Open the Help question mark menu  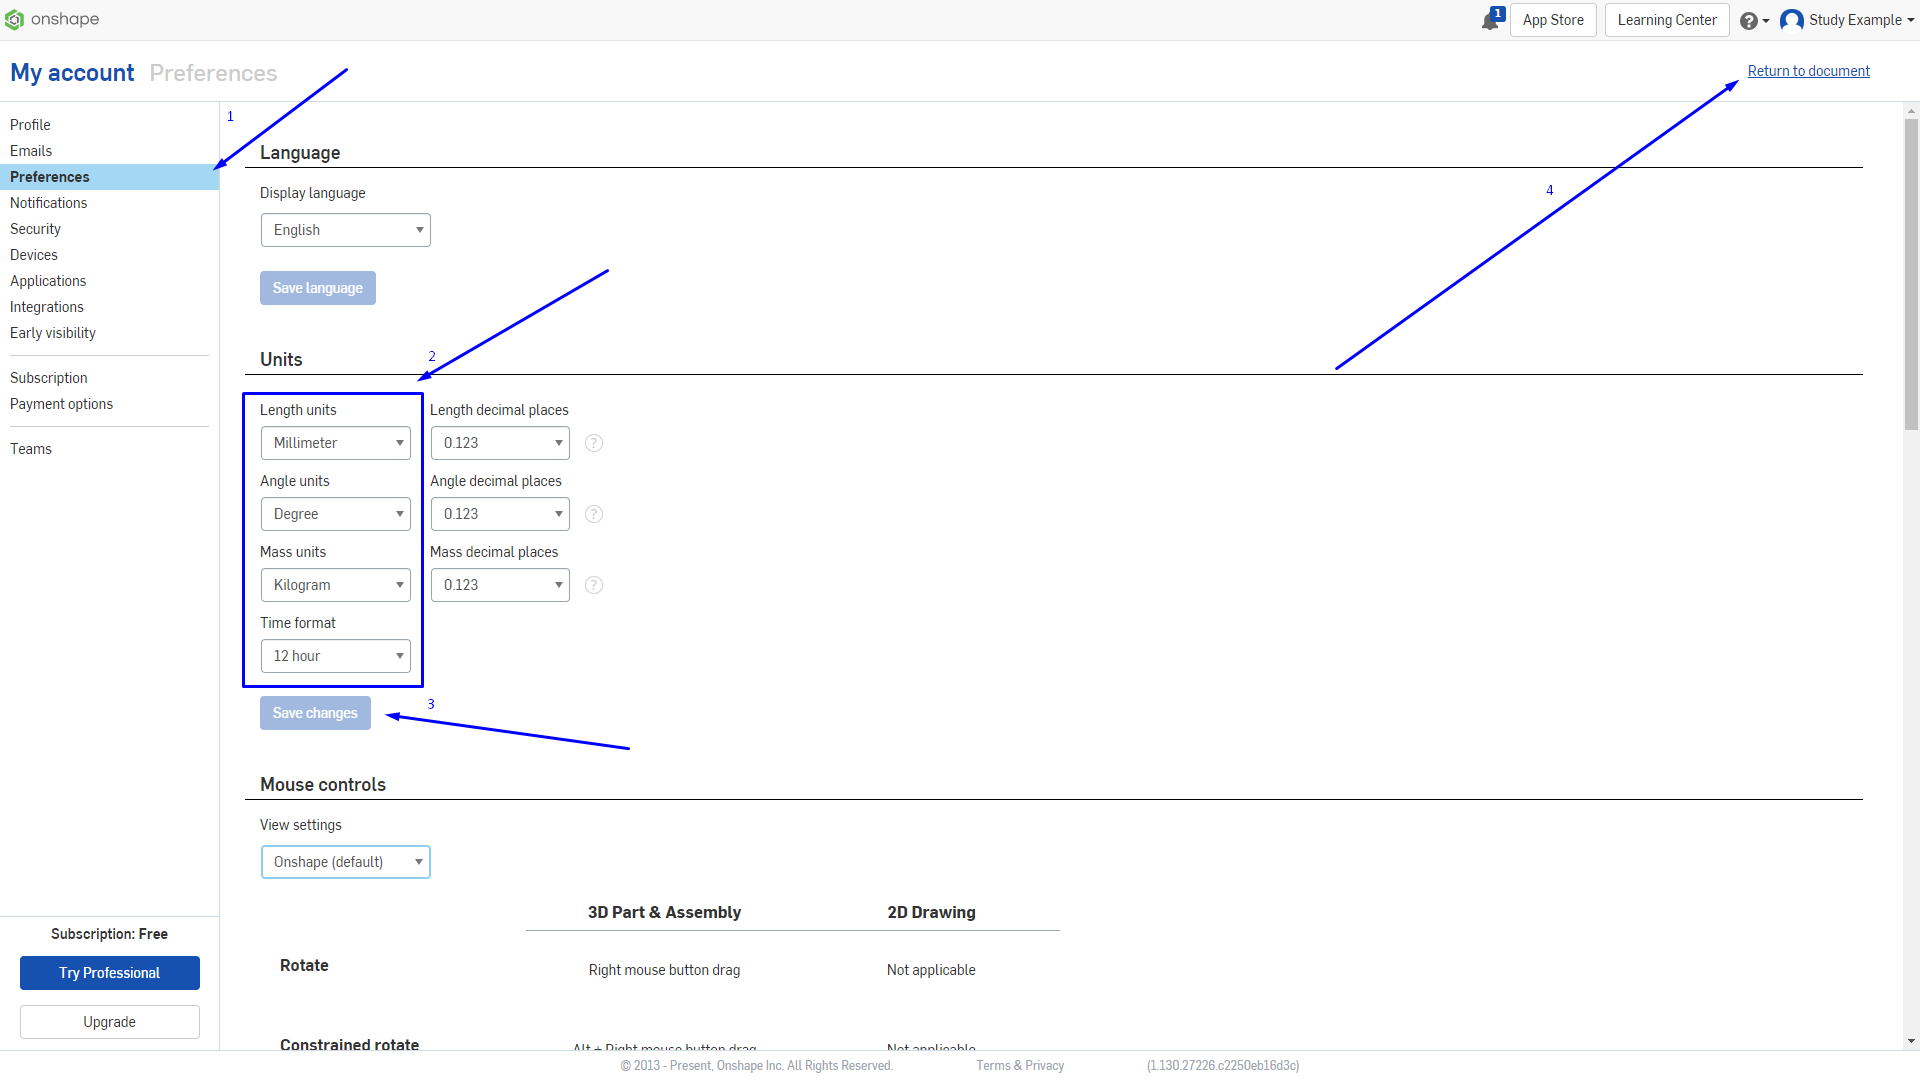[x=1754, y=20]
